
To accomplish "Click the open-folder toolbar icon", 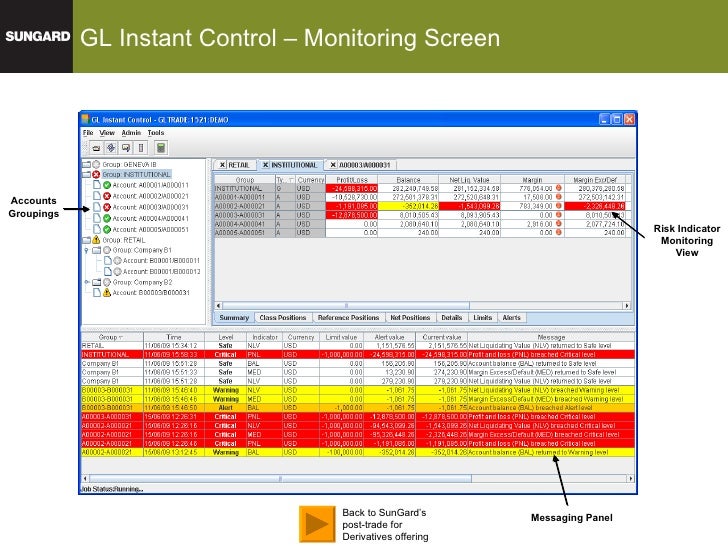I will [x=96, y=148].
